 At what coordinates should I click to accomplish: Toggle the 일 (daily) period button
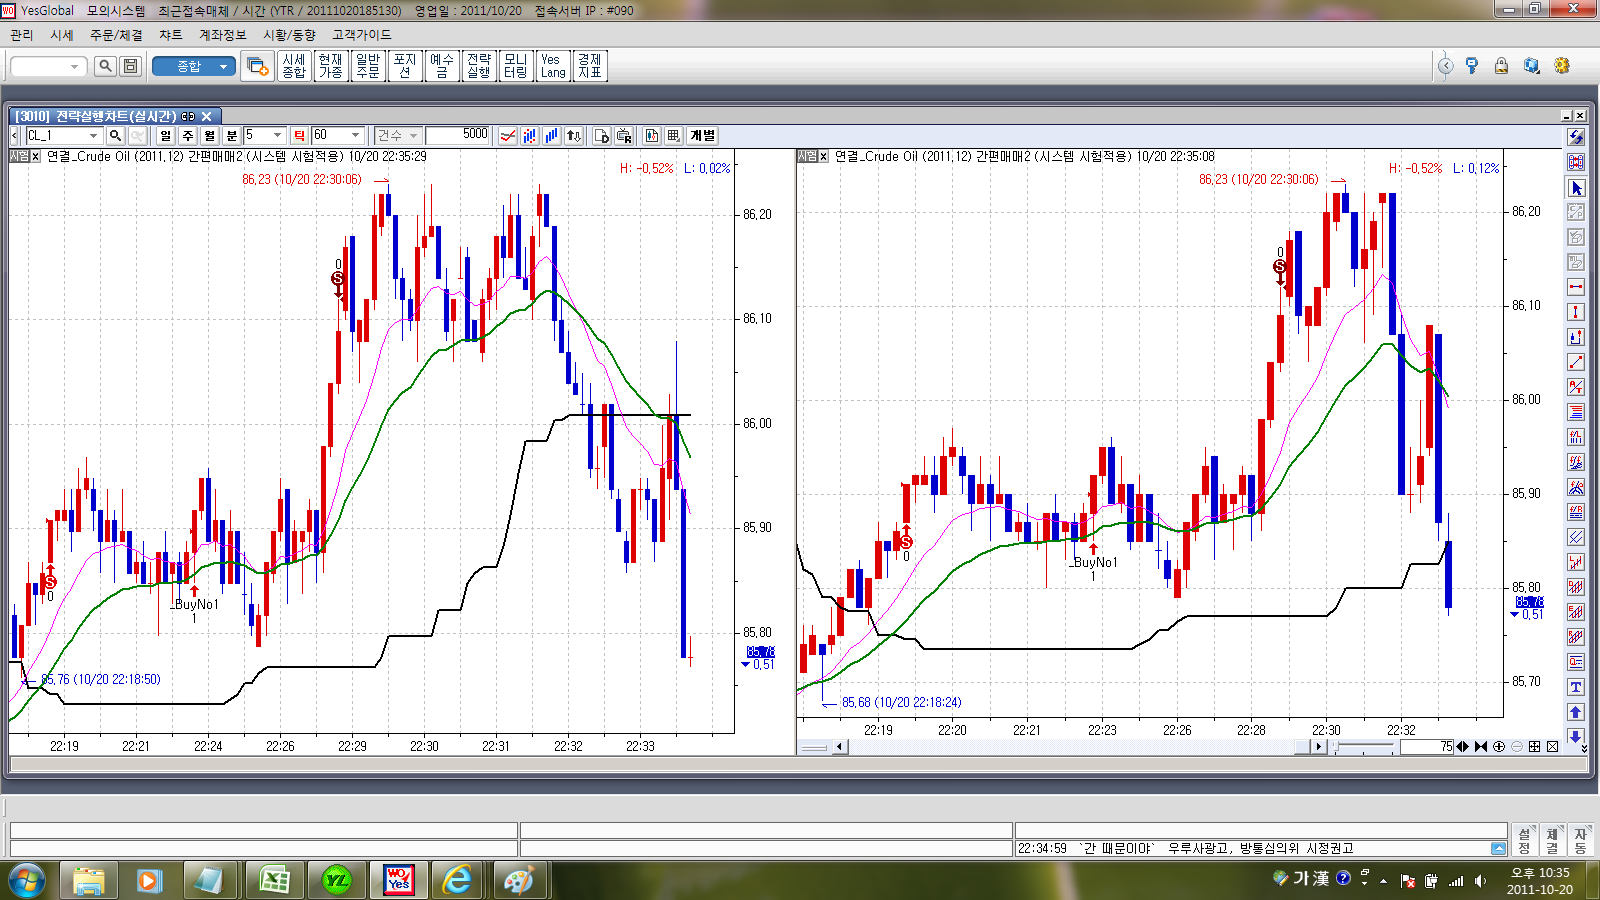point(166,136)
